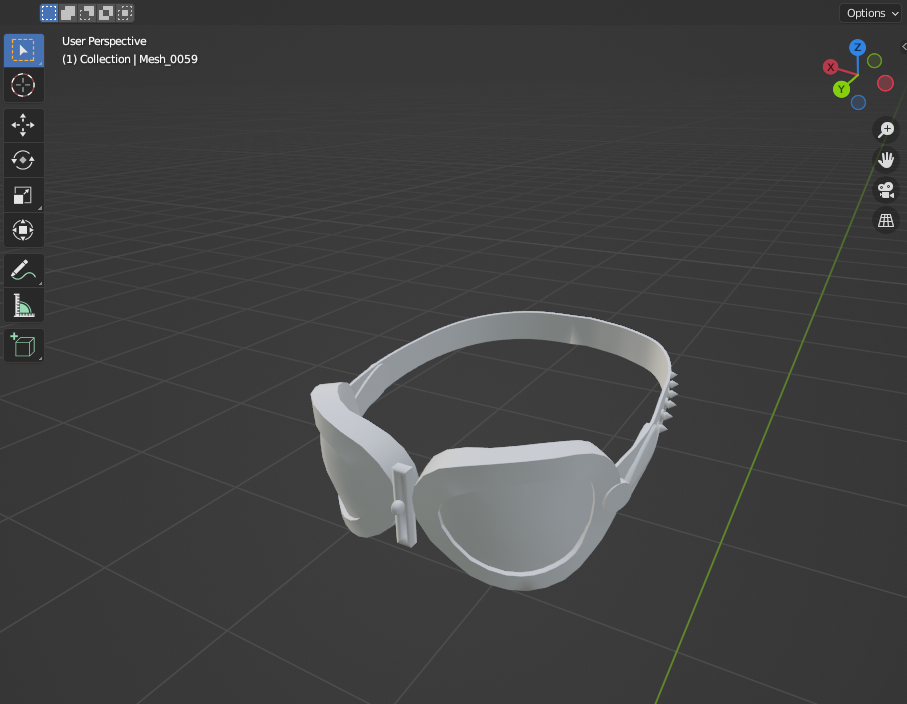Screen dimensions: 907x704
Task: Set selection mode to Subtract
Action: [87, 13]
